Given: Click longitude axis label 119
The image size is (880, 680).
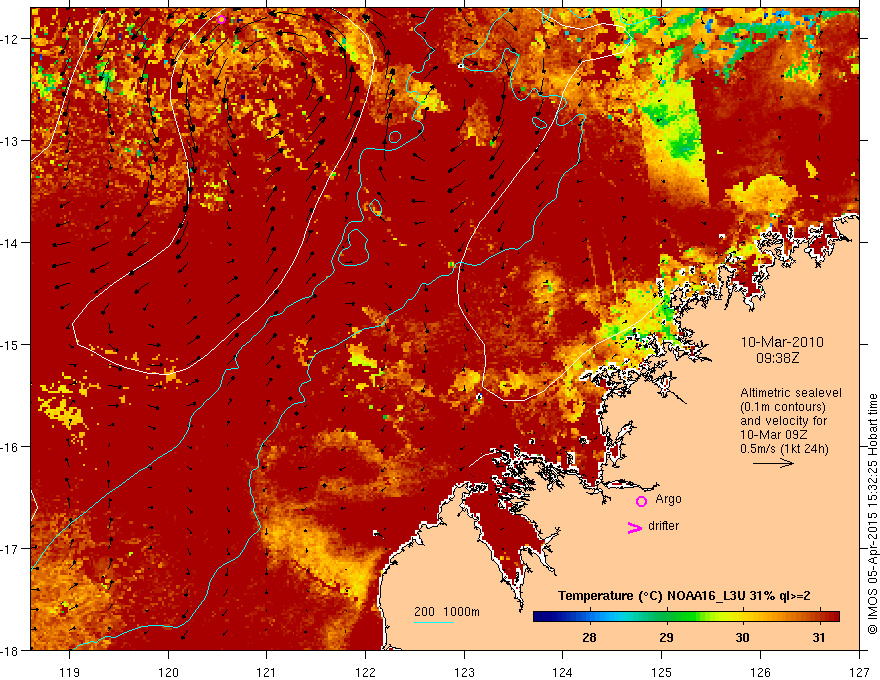Looking at the screenshot, I should pos(70,672).
